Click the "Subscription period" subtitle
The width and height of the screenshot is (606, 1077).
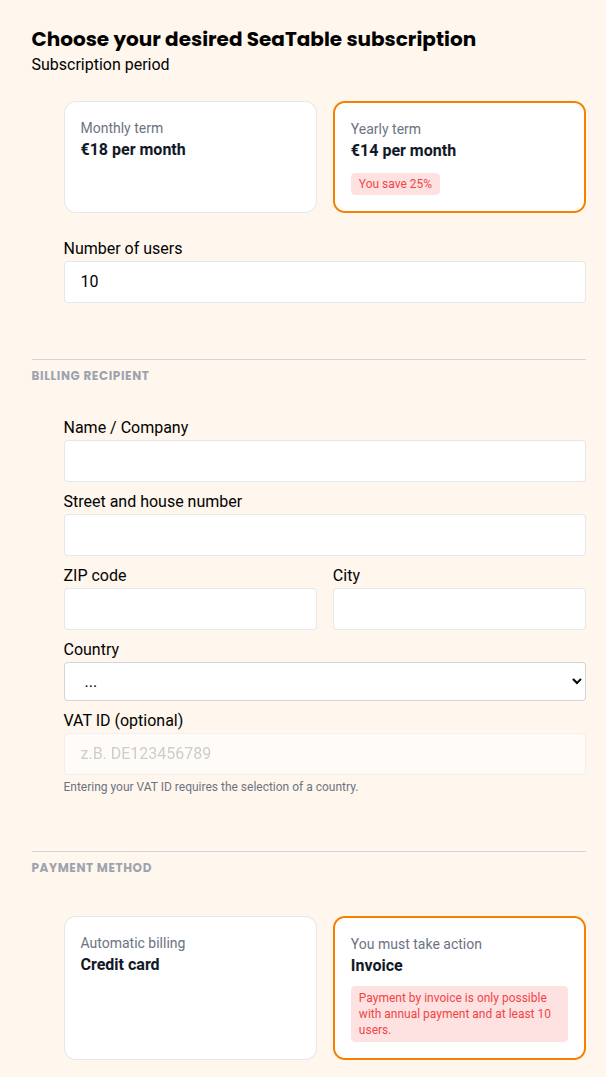100,65
